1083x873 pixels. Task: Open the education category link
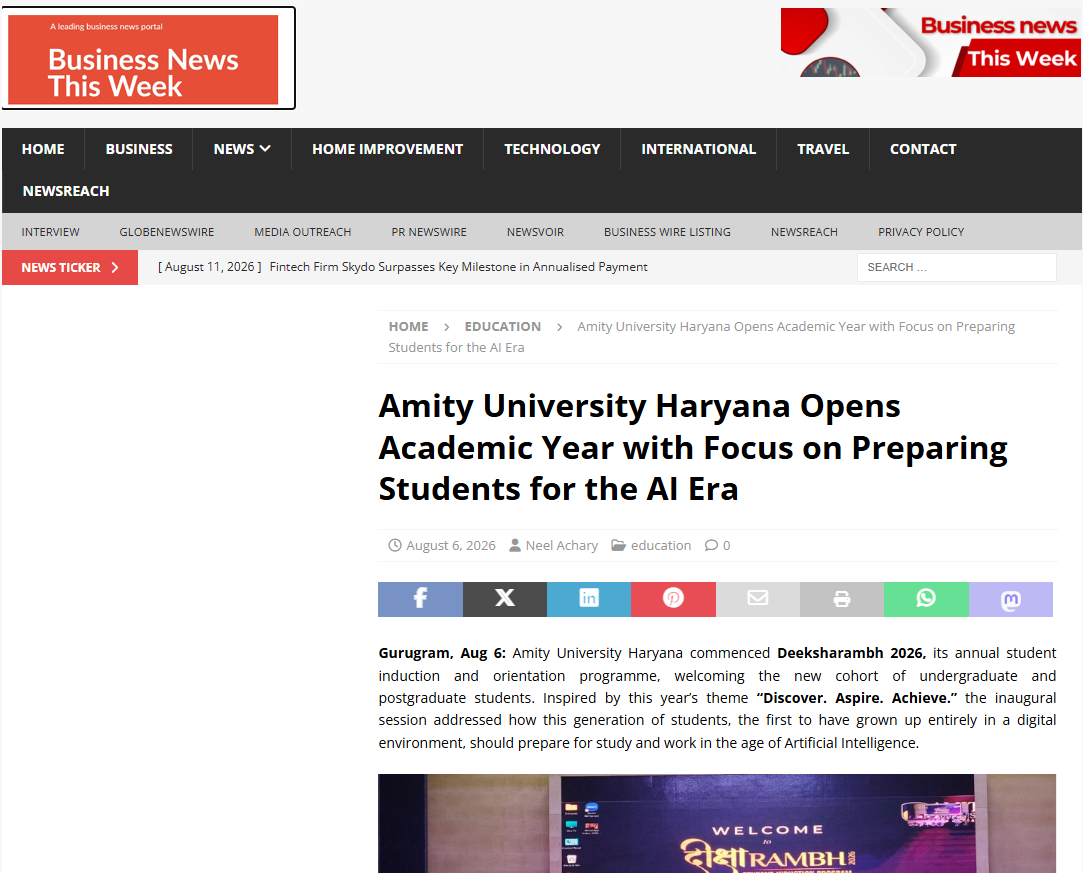click(661, 546)
